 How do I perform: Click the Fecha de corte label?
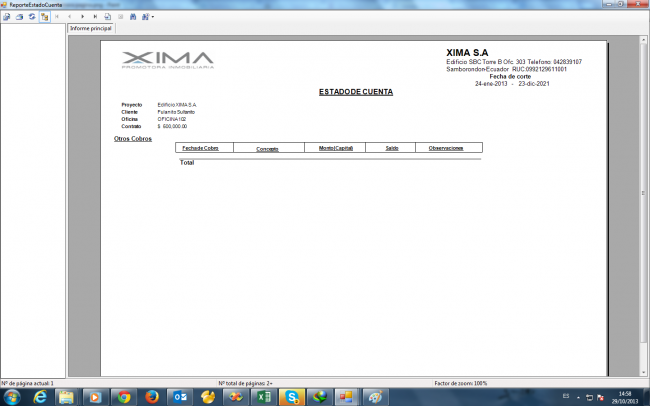510,76
